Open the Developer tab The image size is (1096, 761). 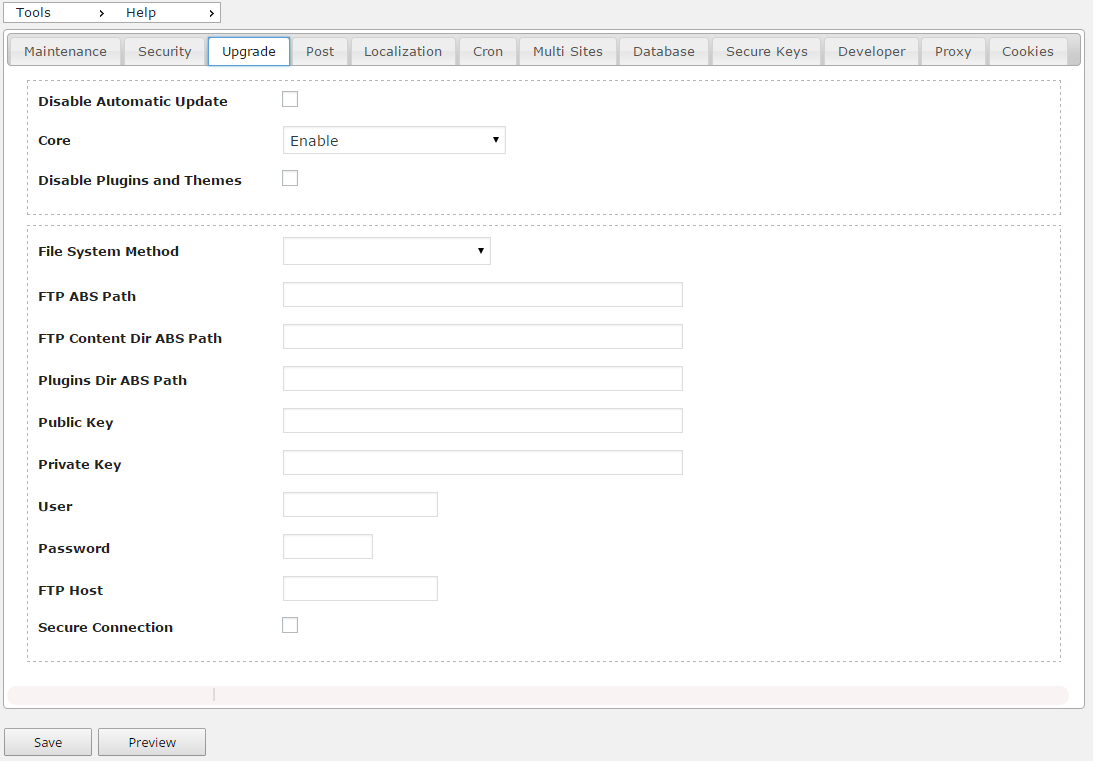point(872,52)
